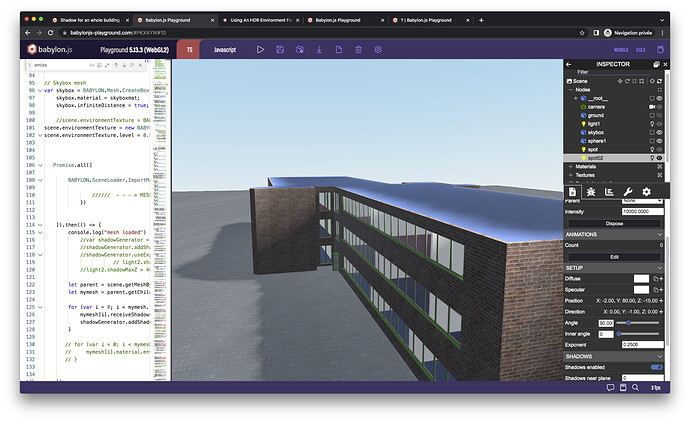Save the playground code

[280, 50]
